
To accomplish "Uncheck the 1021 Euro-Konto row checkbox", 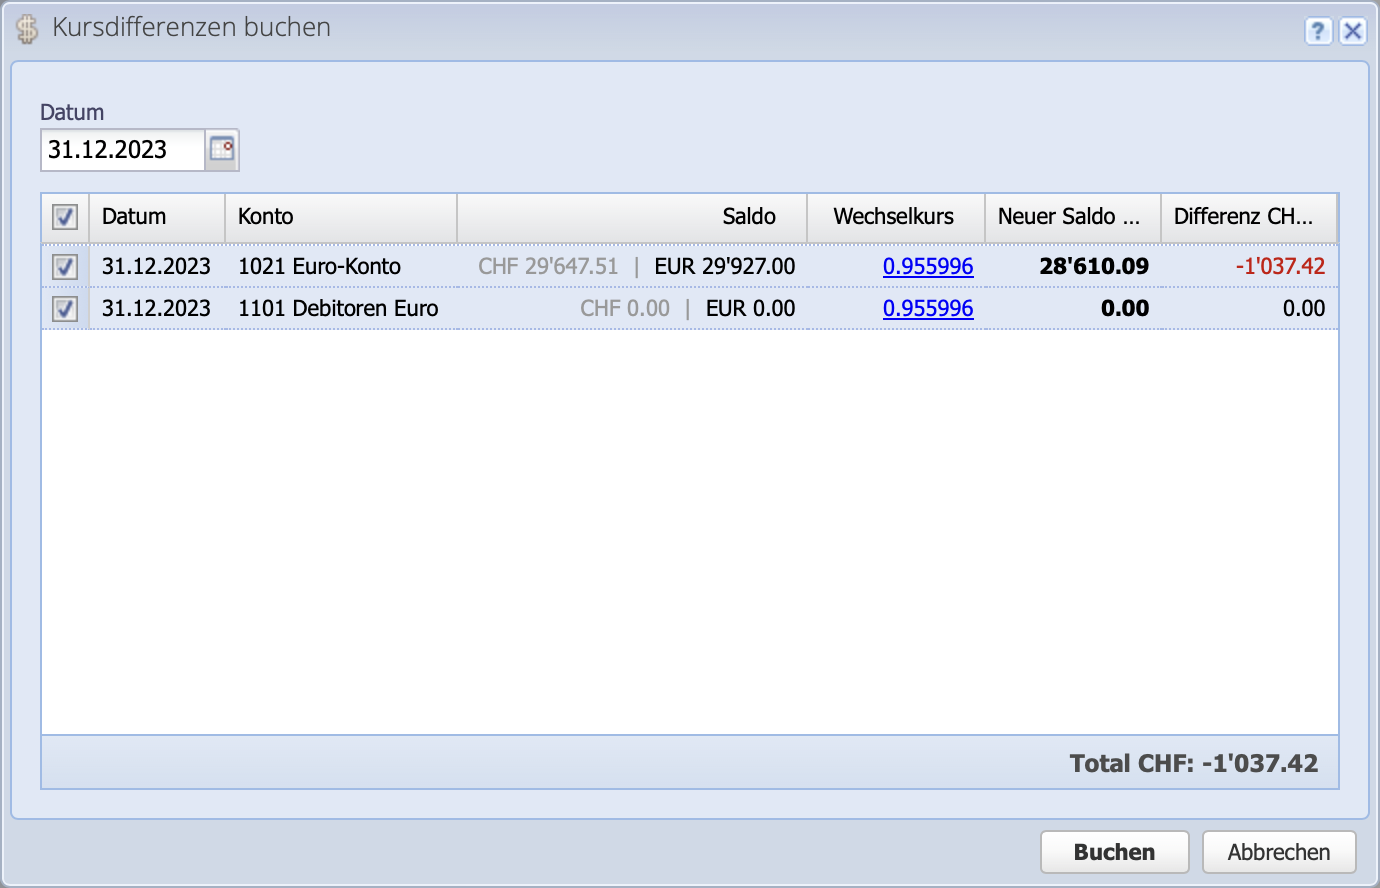I will (x=65, y=267).
